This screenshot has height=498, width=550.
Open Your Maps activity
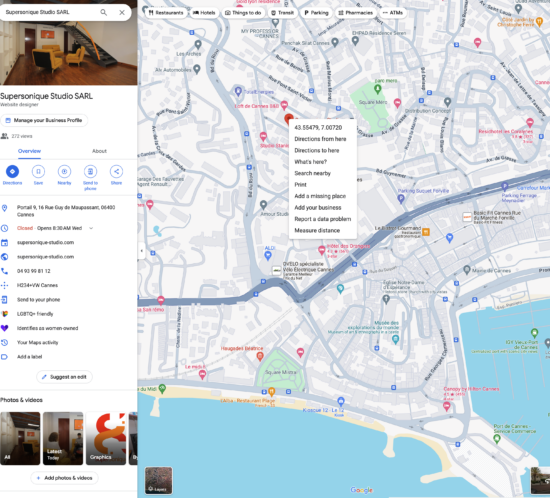coord(38,343)
